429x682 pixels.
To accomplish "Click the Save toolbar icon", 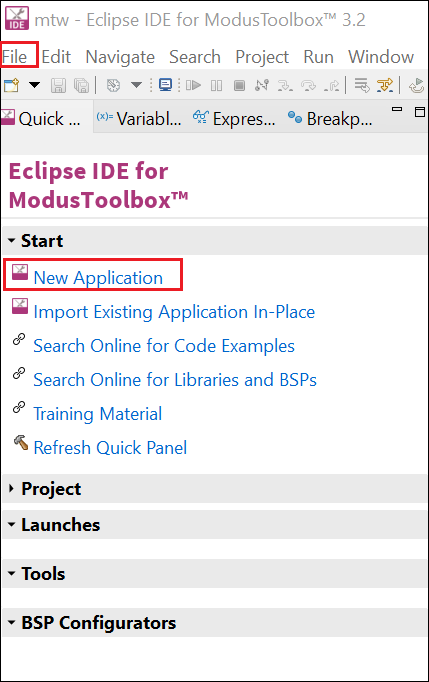I will [x=58, y=85].
